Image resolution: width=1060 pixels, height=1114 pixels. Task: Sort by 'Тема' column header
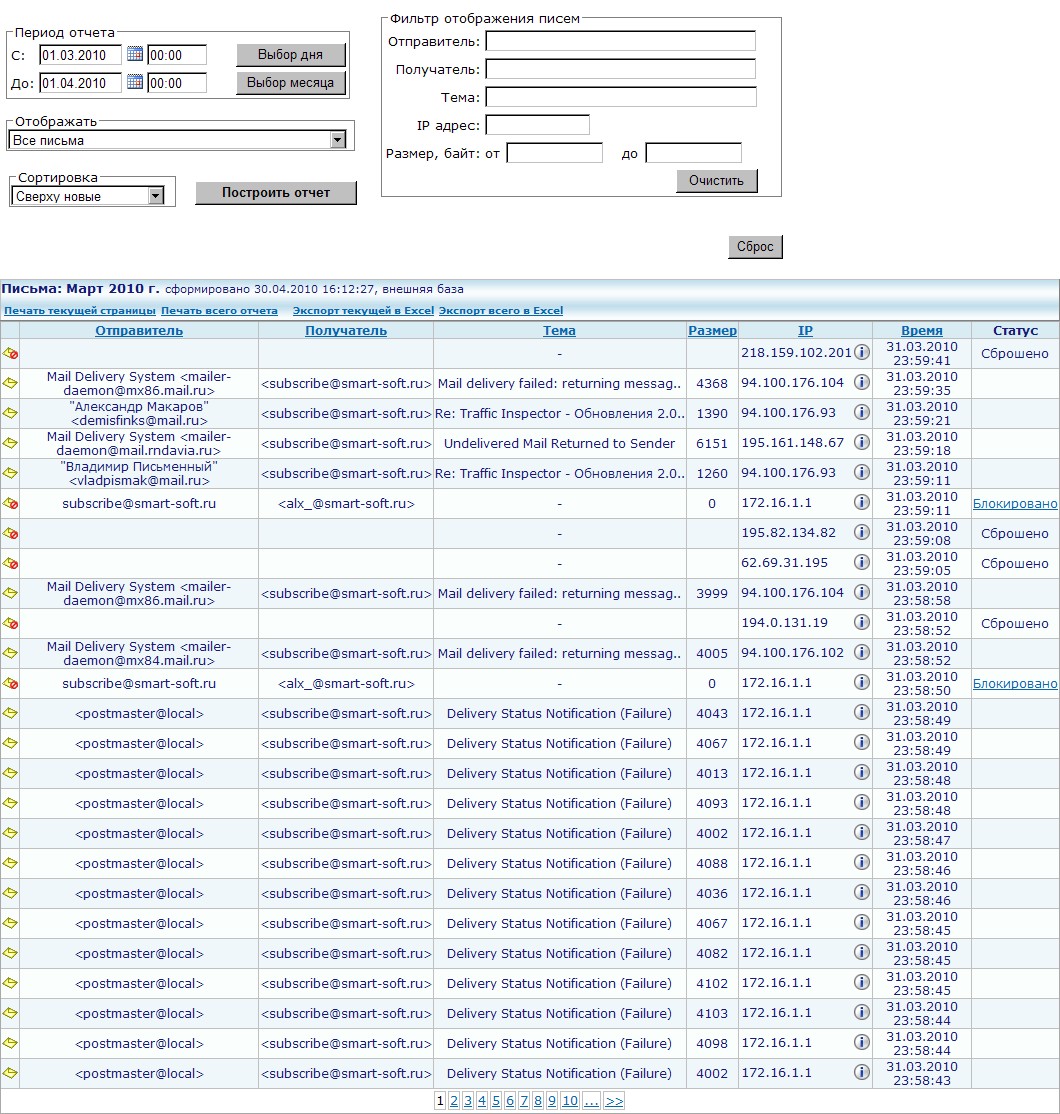click(559, 330)
